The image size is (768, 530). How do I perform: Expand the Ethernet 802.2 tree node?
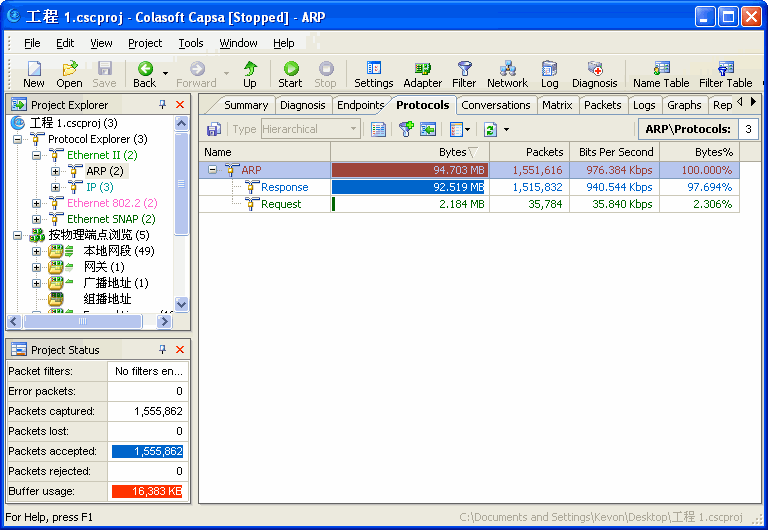[36, 203]
